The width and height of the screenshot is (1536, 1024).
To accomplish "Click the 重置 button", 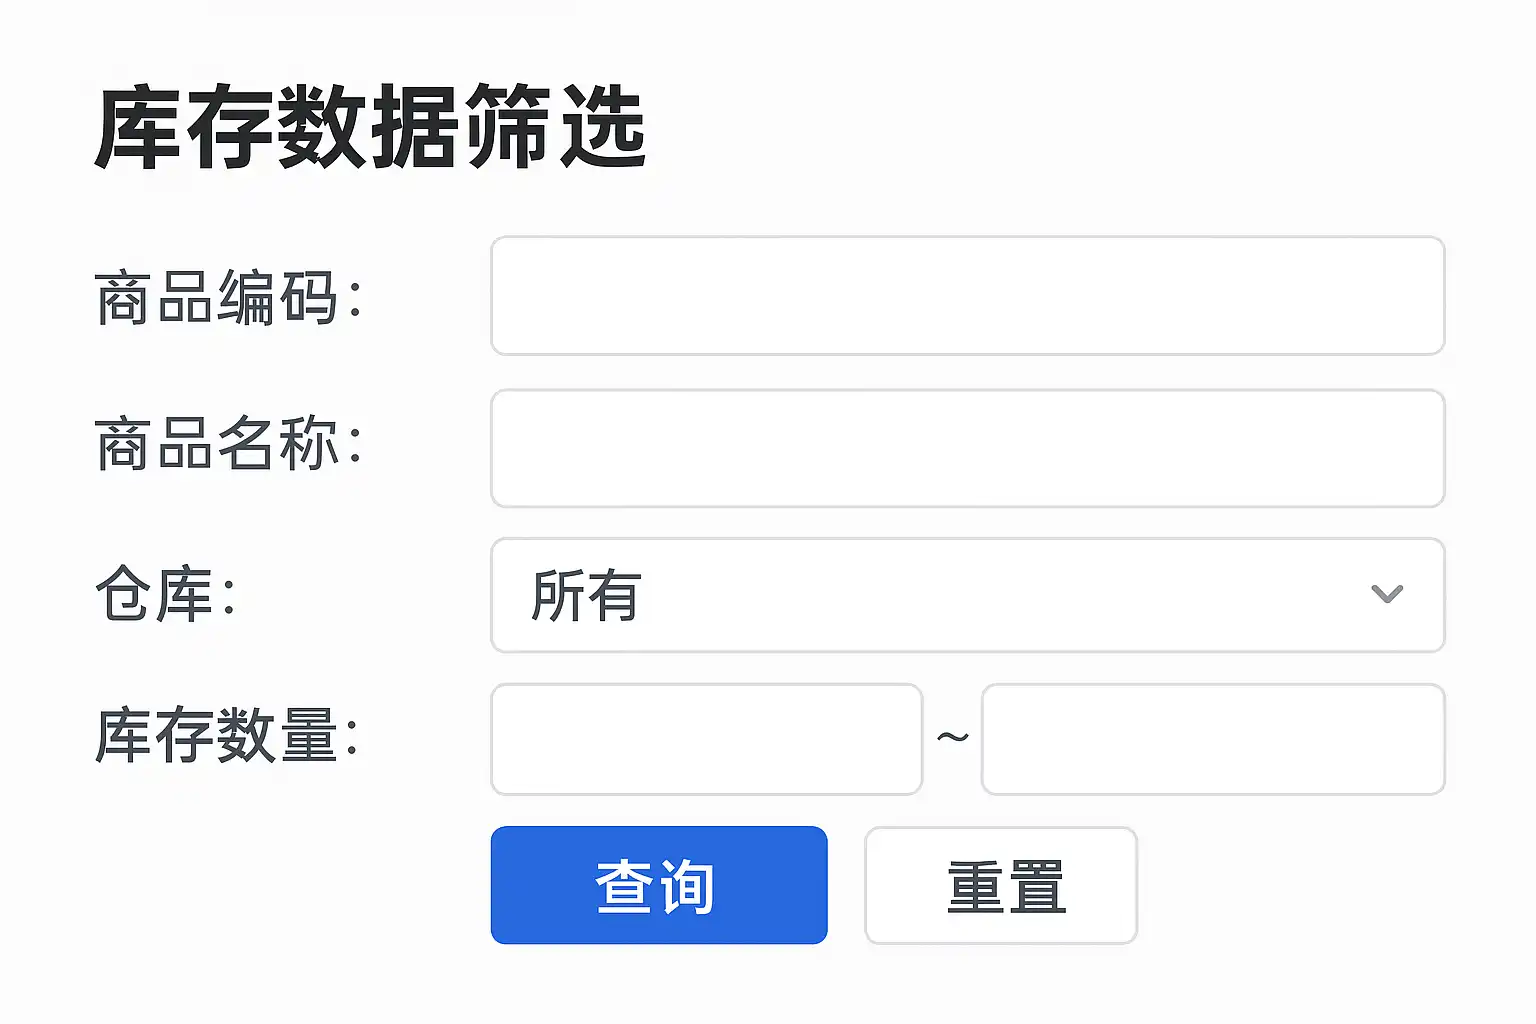I will pos(1001,885).
